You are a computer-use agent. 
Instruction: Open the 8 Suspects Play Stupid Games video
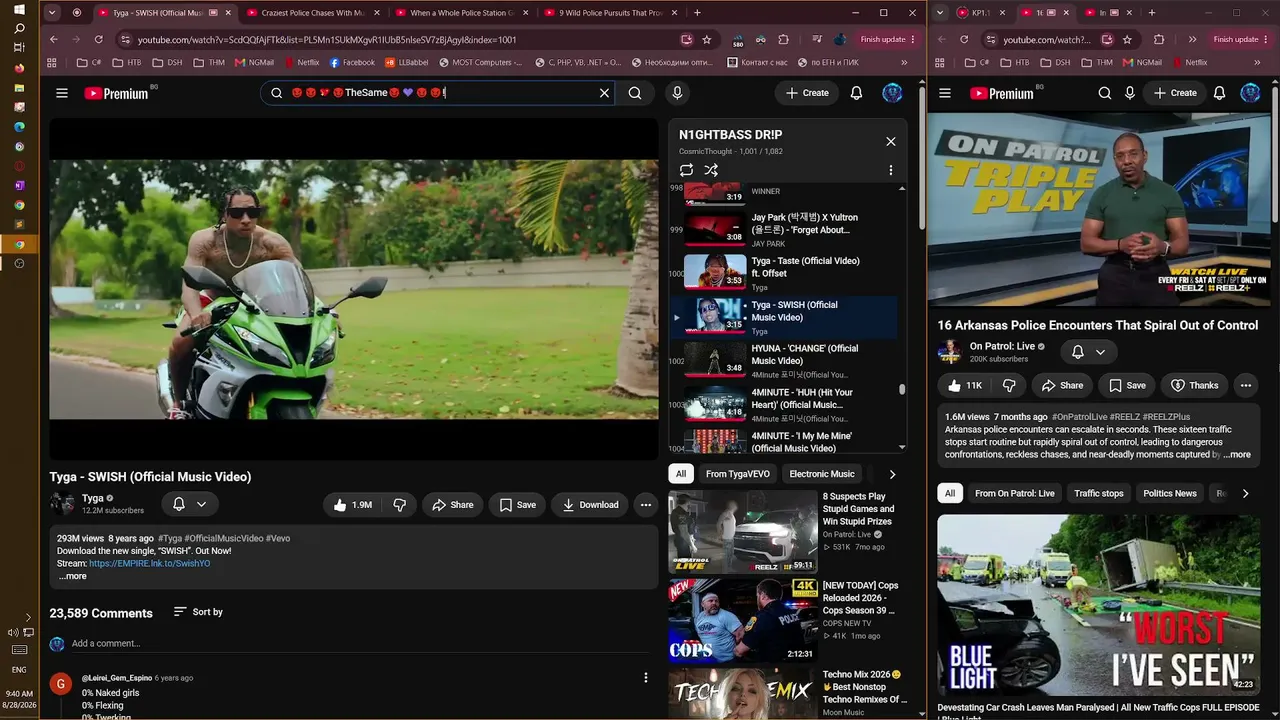pos(788,531)
